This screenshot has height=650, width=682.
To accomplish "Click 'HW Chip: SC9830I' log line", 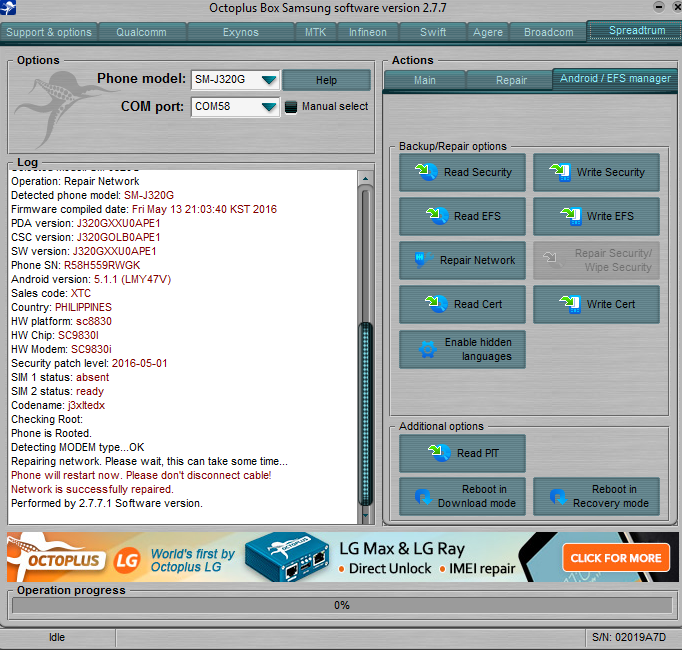I will 55,335.
